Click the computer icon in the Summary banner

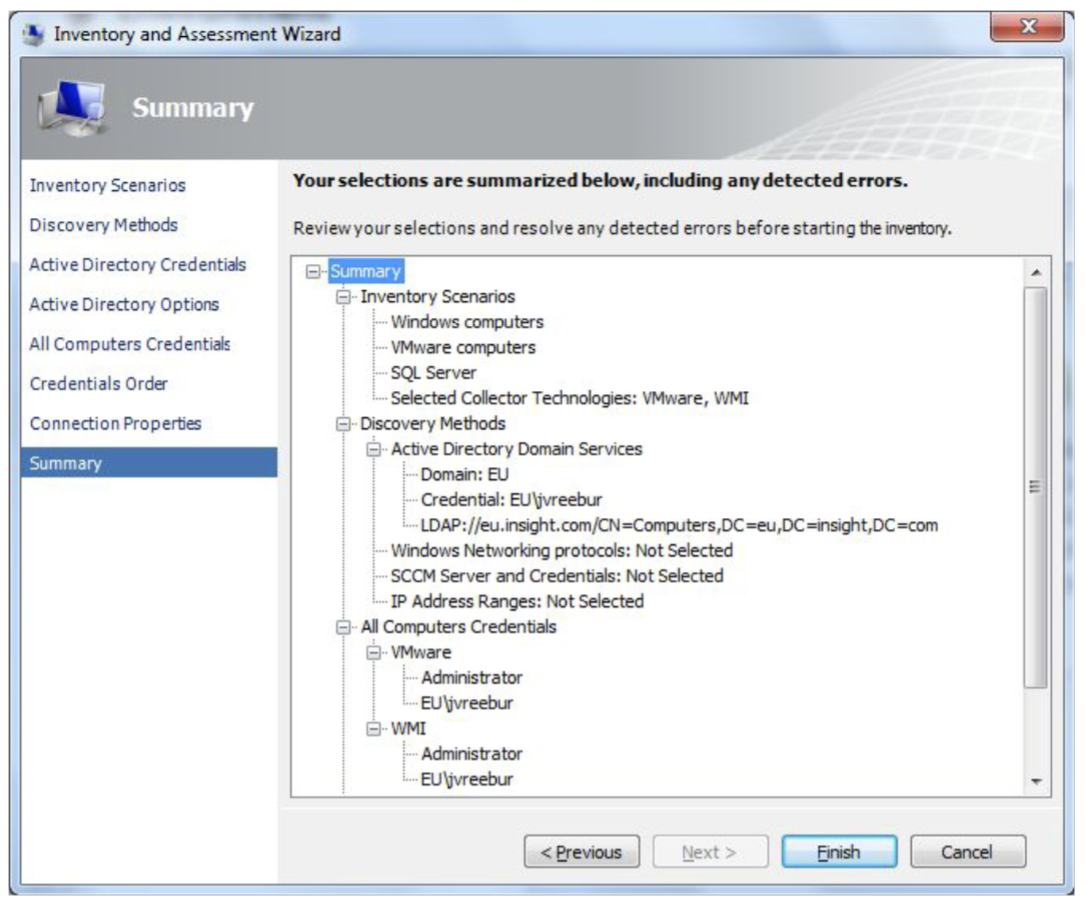click(x=73, y=107)
